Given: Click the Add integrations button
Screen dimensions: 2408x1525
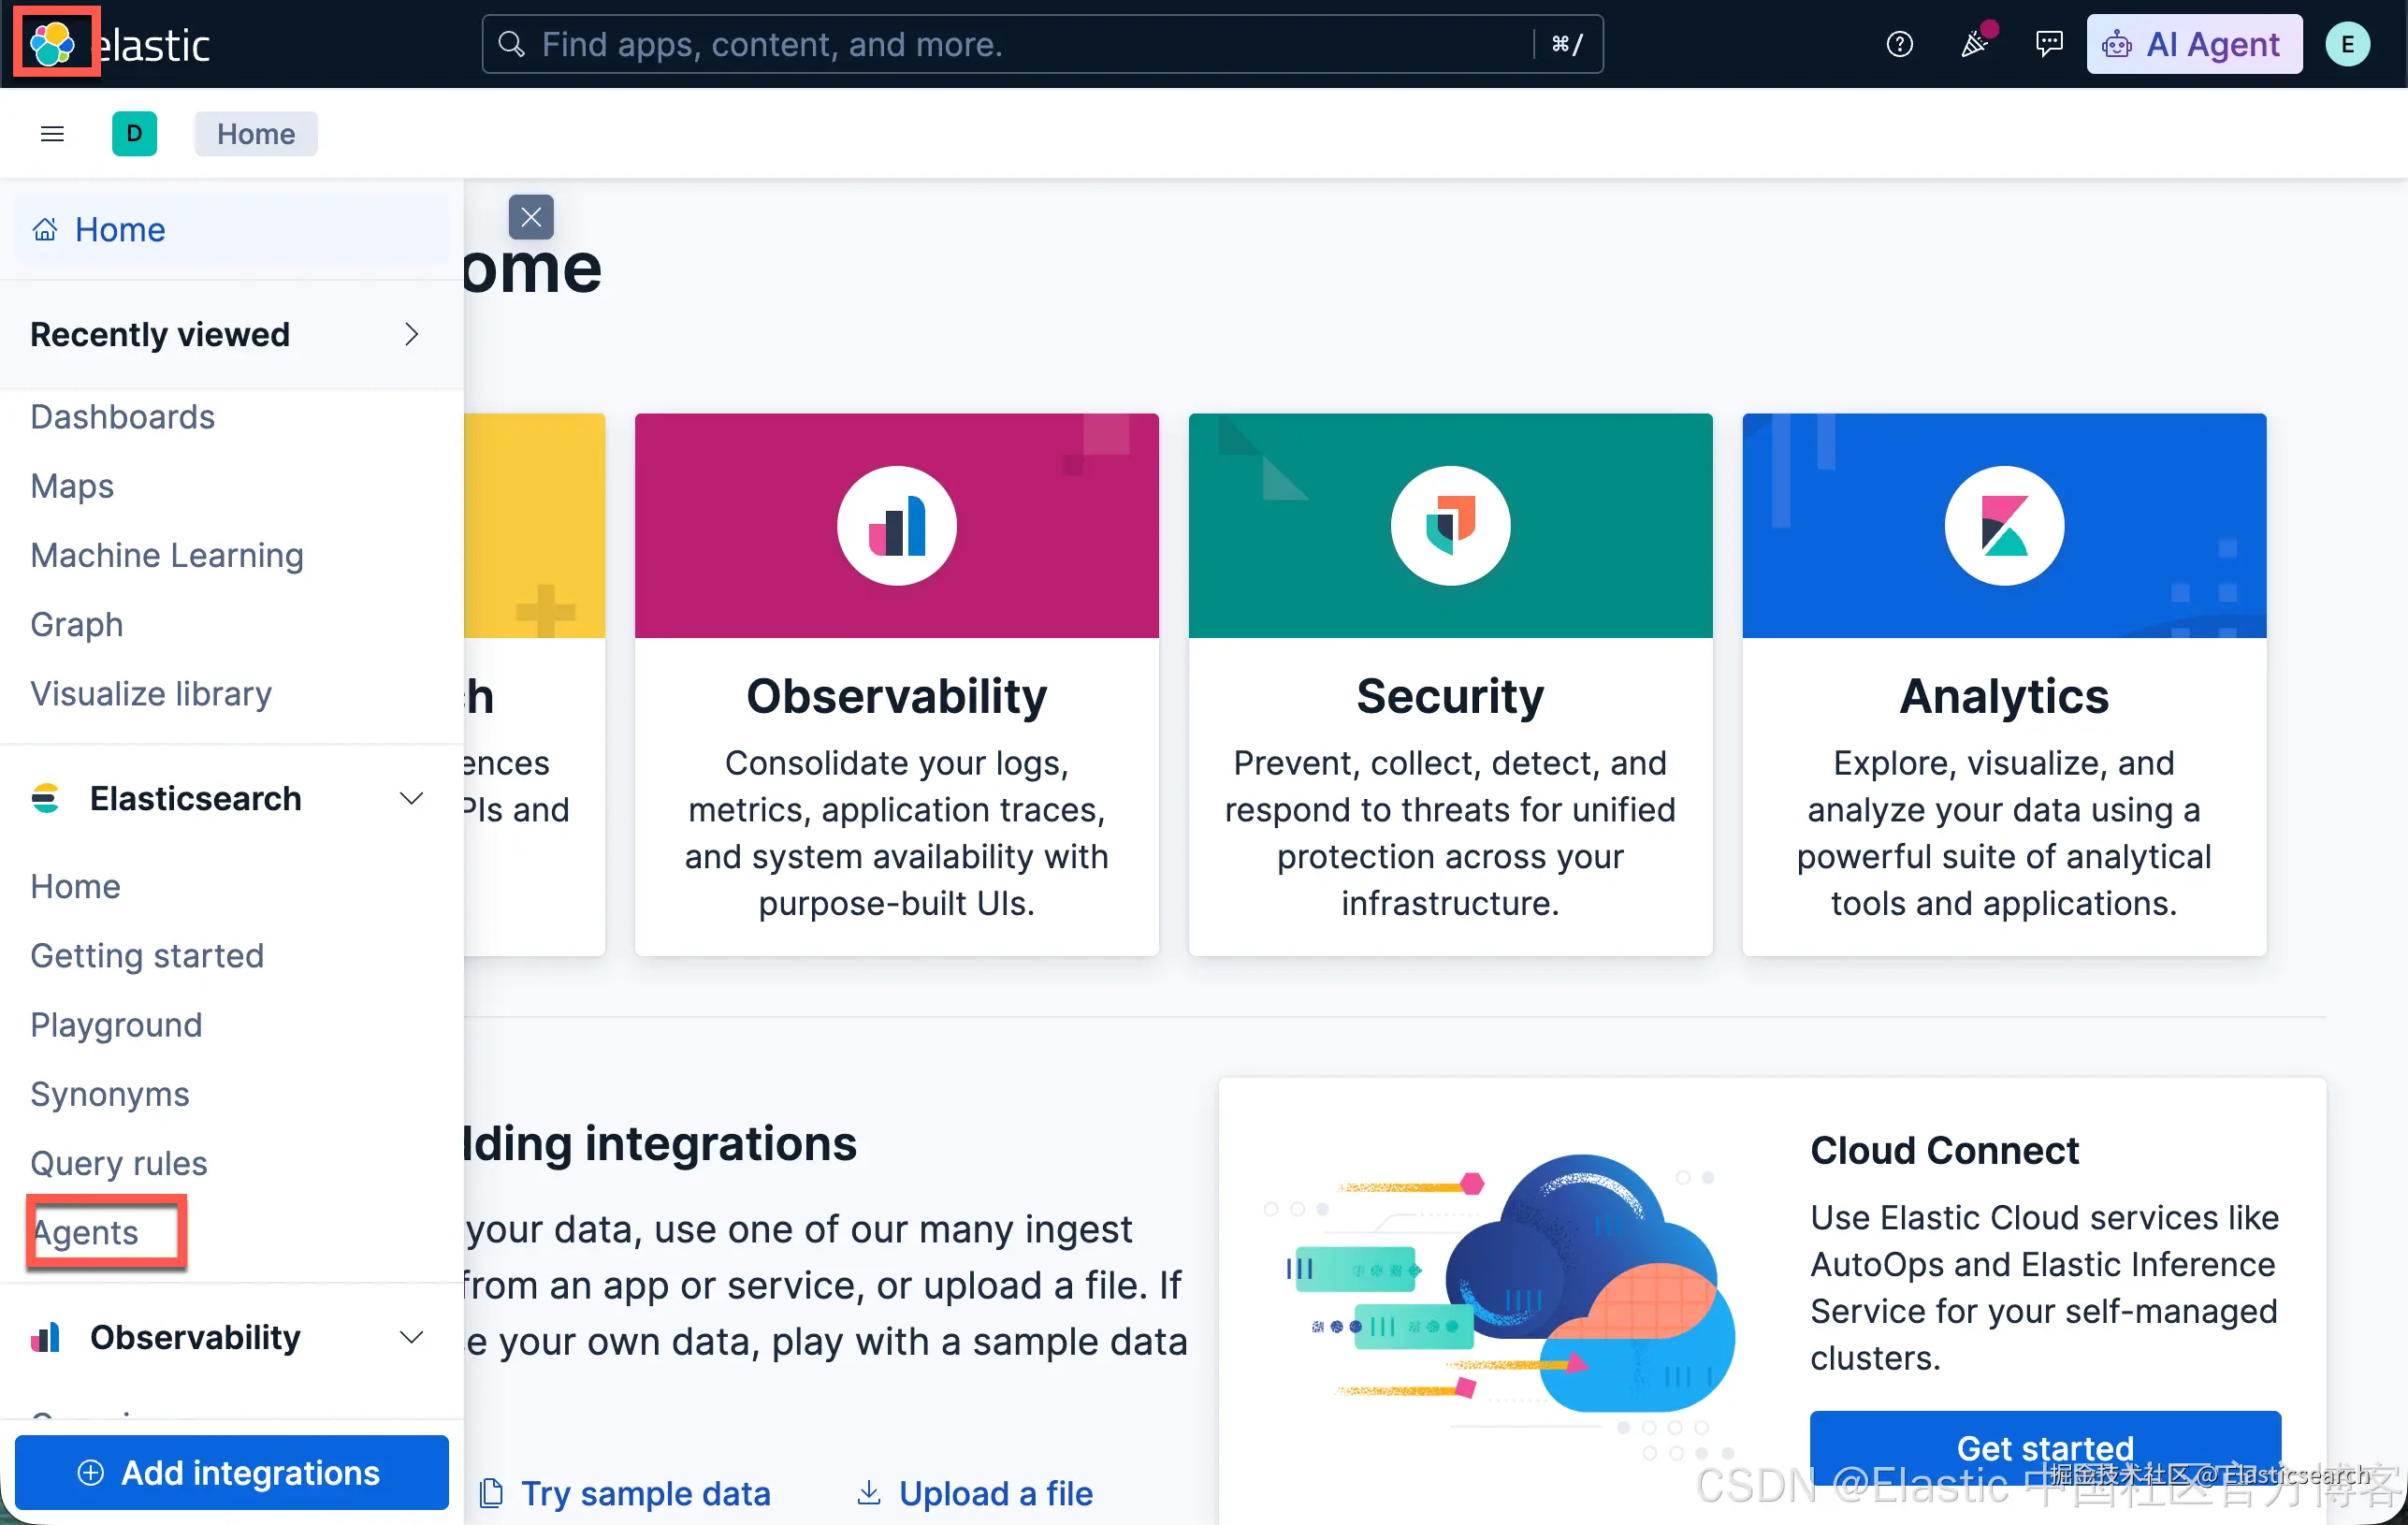Looking at the screenshot, I should pos(232,1472).
